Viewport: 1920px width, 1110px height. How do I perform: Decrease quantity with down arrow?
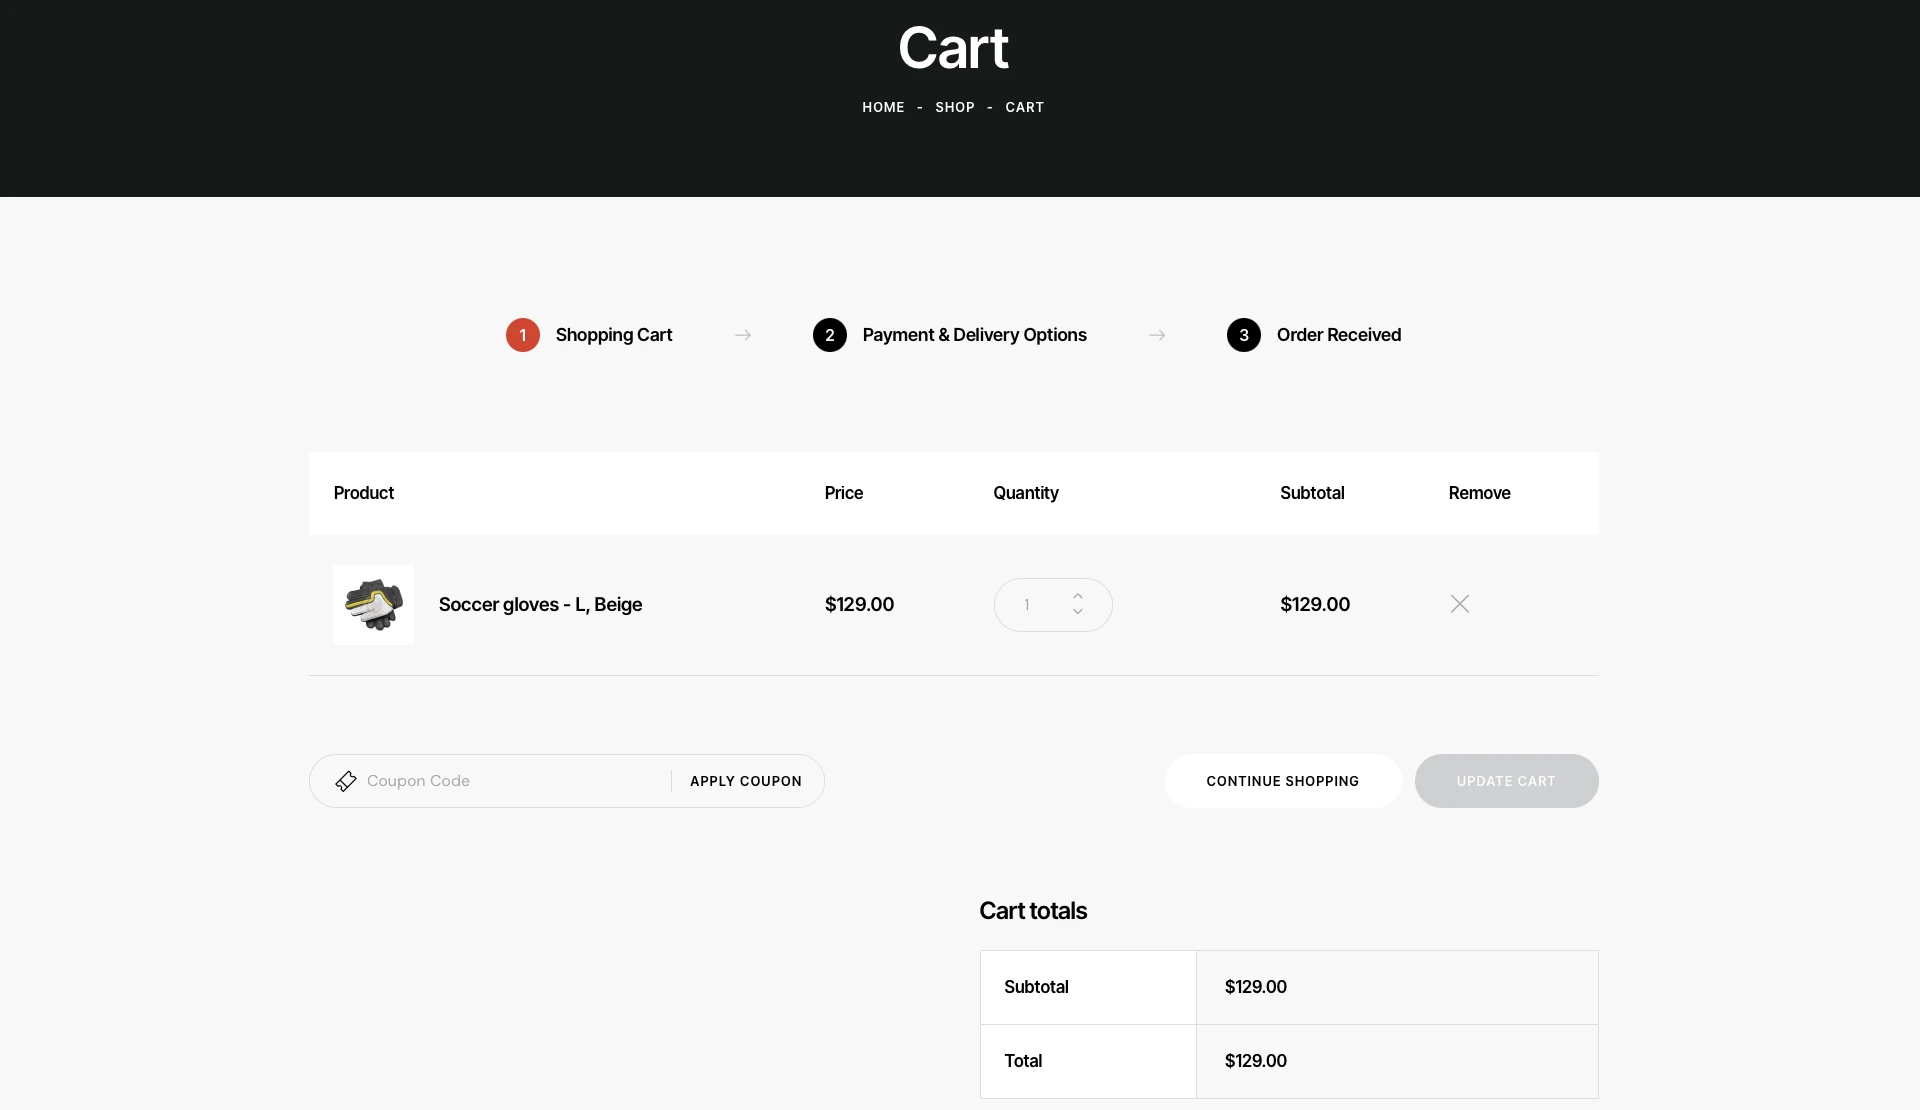[x=1078, y=611]
